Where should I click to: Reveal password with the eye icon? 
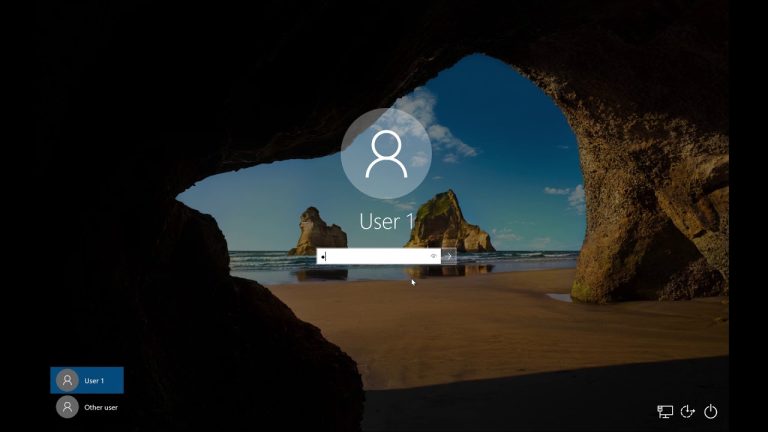[x=433, y=256]
